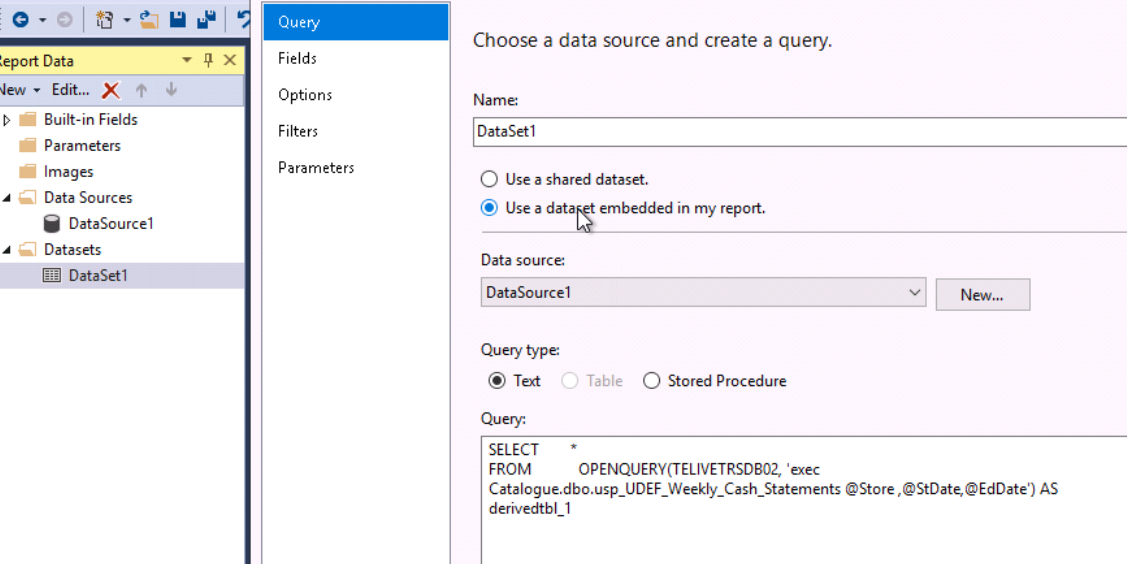This screenshot has width=1127, height=564.
Task: Select the Built-in Fields folder
Action: [91, 119]
